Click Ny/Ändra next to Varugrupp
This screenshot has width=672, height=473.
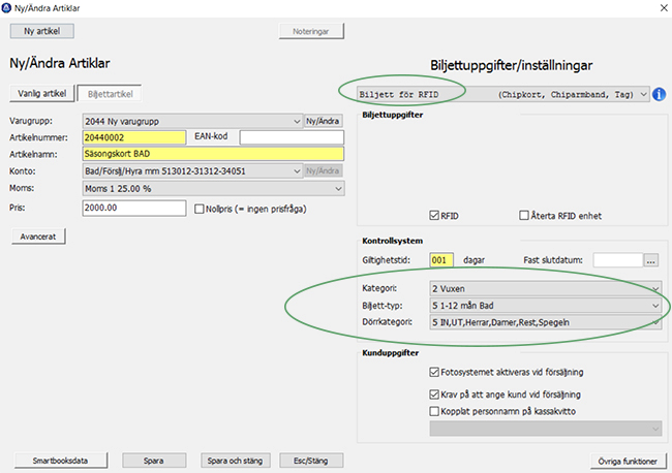click(x=323, y=121)
